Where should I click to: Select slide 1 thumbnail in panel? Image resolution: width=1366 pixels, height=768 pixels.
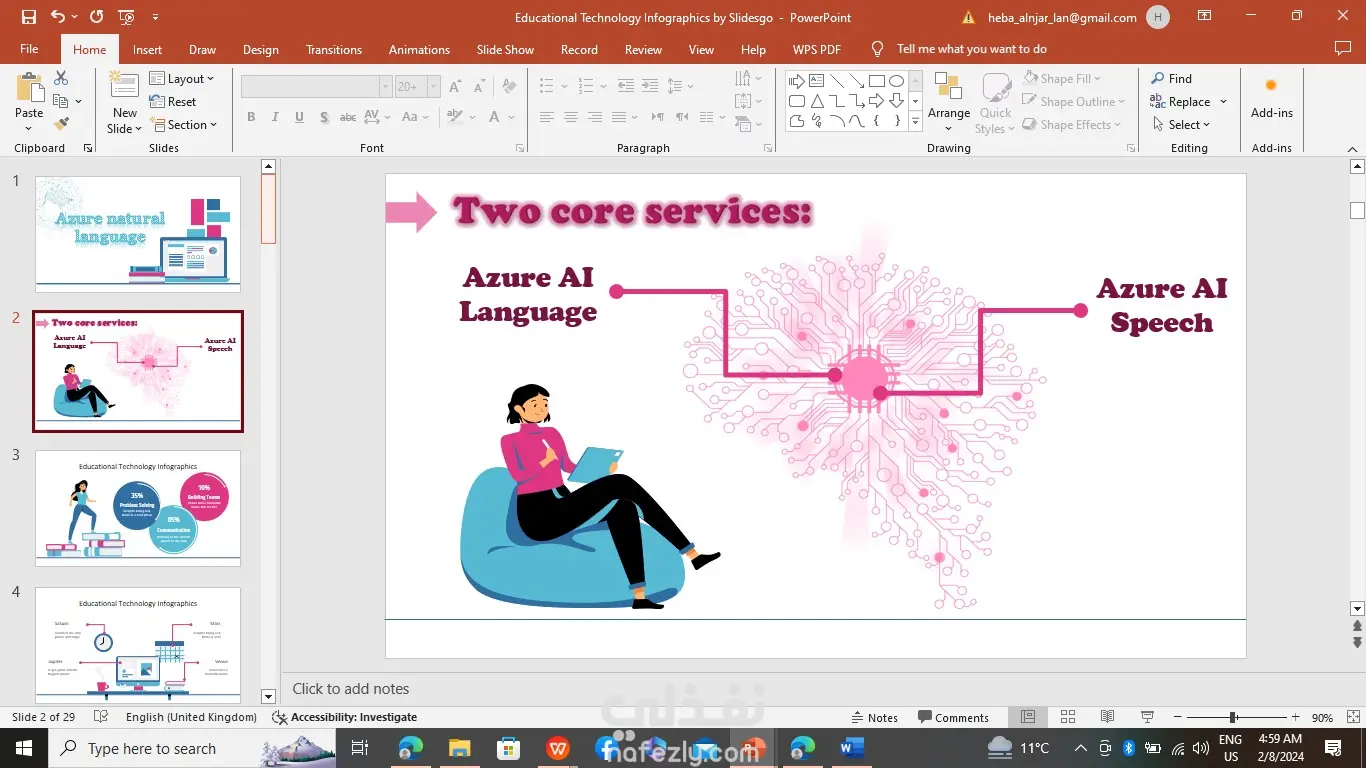click(x=138, y=234)
